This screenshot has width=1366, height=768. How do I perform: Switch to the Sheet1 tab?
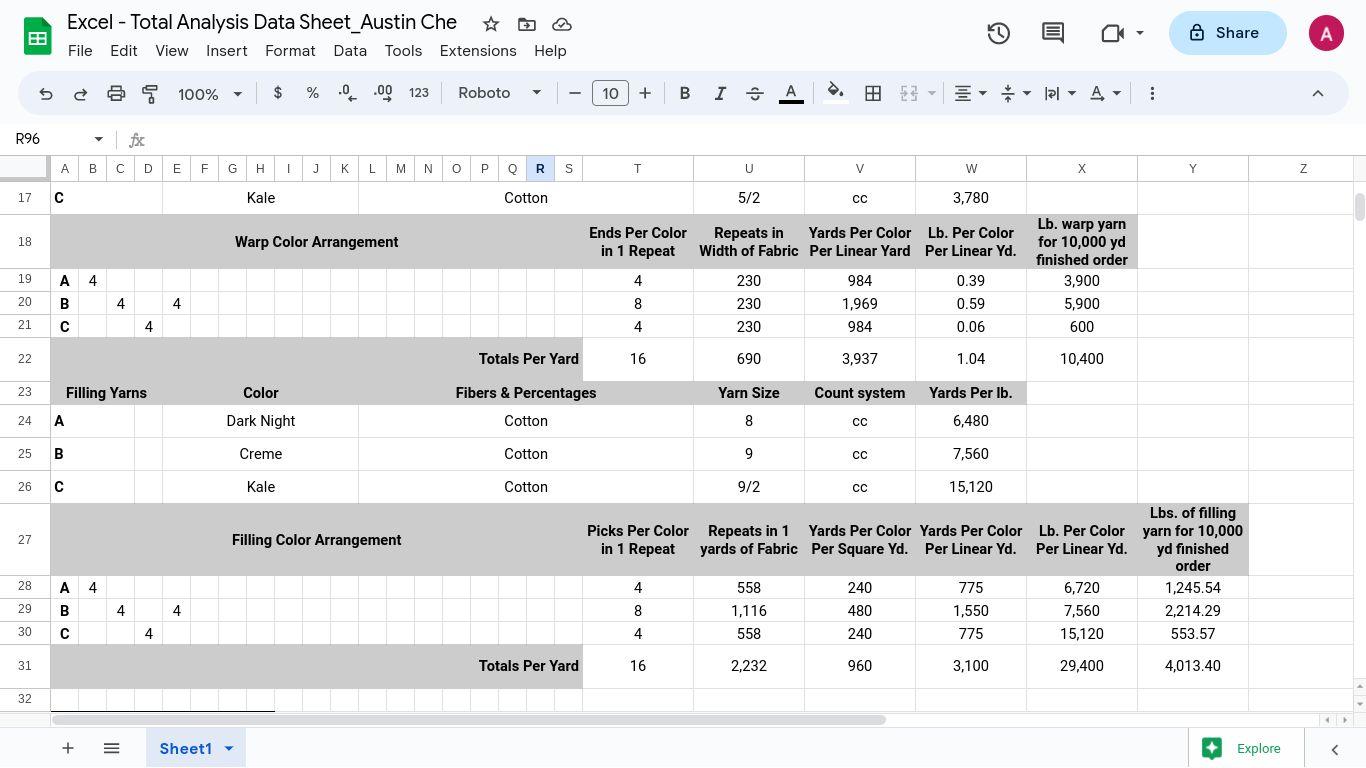pos(185,749)
